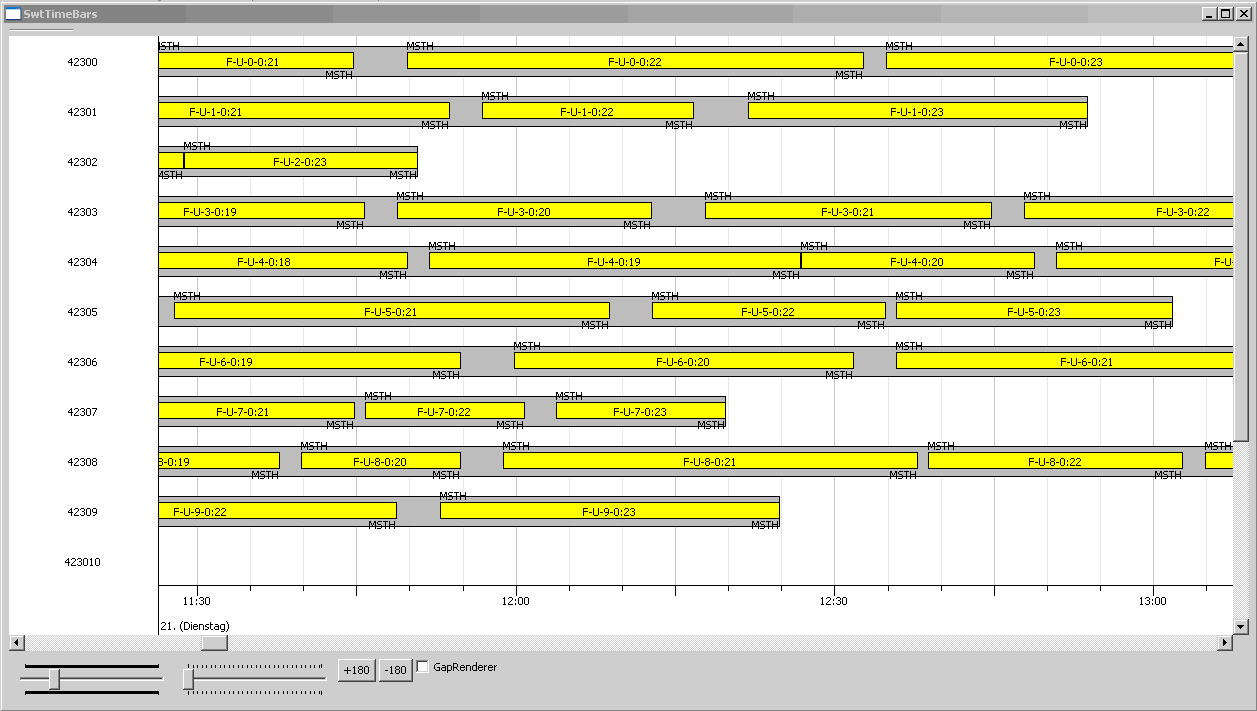Viewport: 1257px width, 711px height.
Task: Click the 12:00 time axis marker
Action: 516,601
